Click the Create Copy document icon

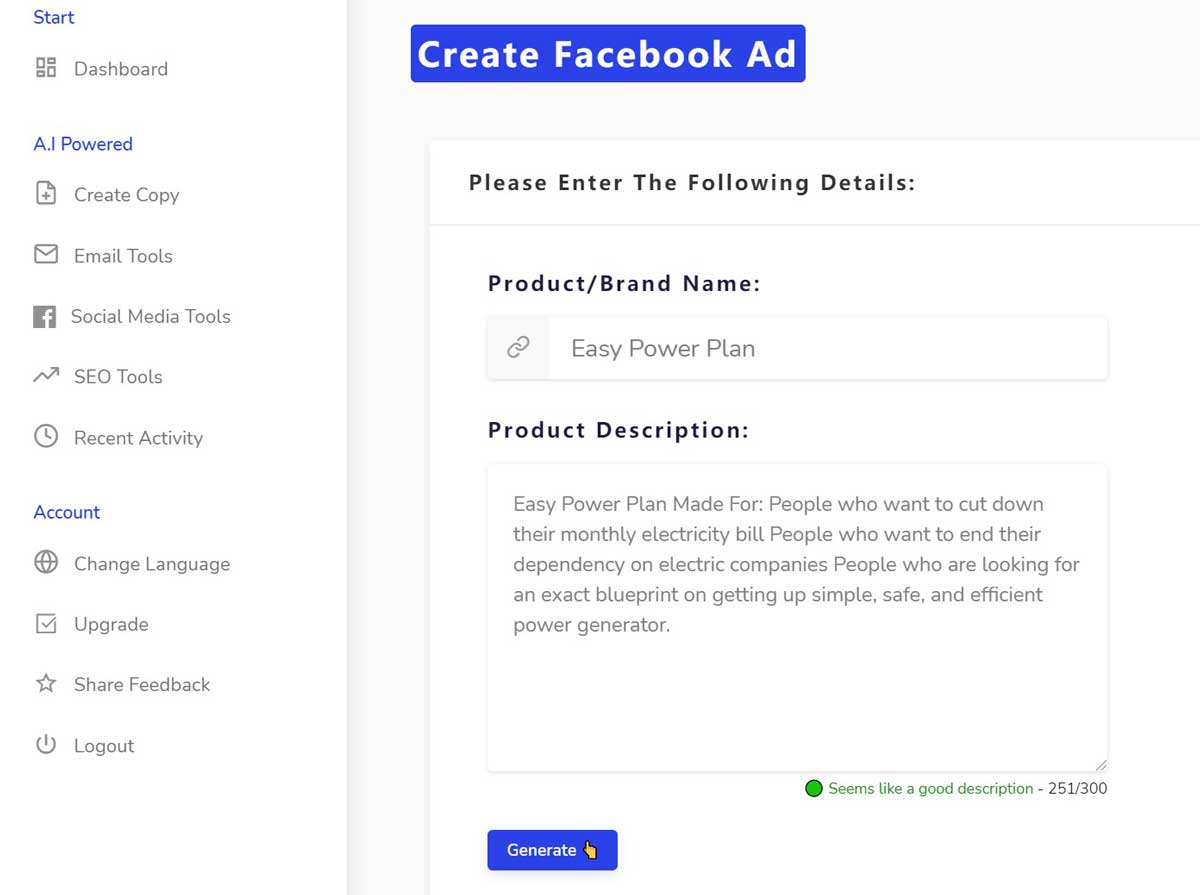pyautogui.click(x=46, y=194)
